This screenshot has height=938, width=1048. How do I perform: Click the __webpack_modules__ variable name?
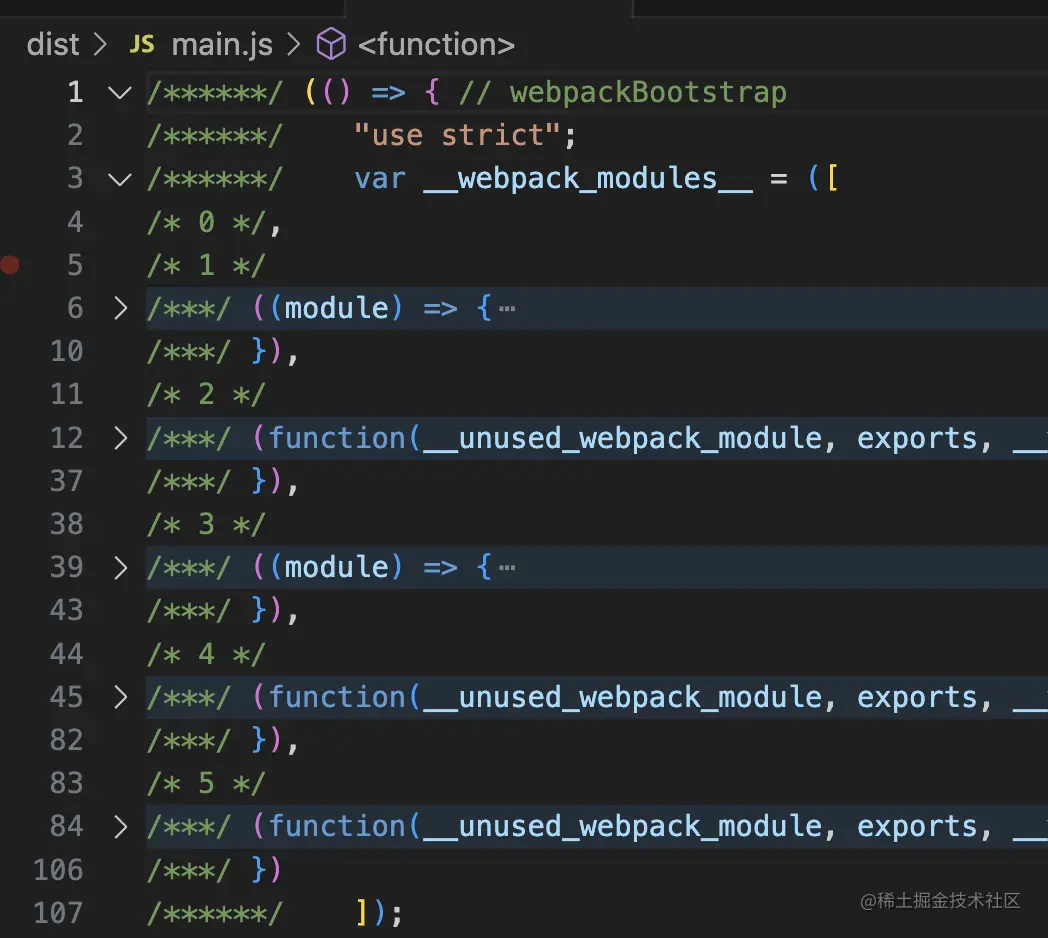[588, 179]
